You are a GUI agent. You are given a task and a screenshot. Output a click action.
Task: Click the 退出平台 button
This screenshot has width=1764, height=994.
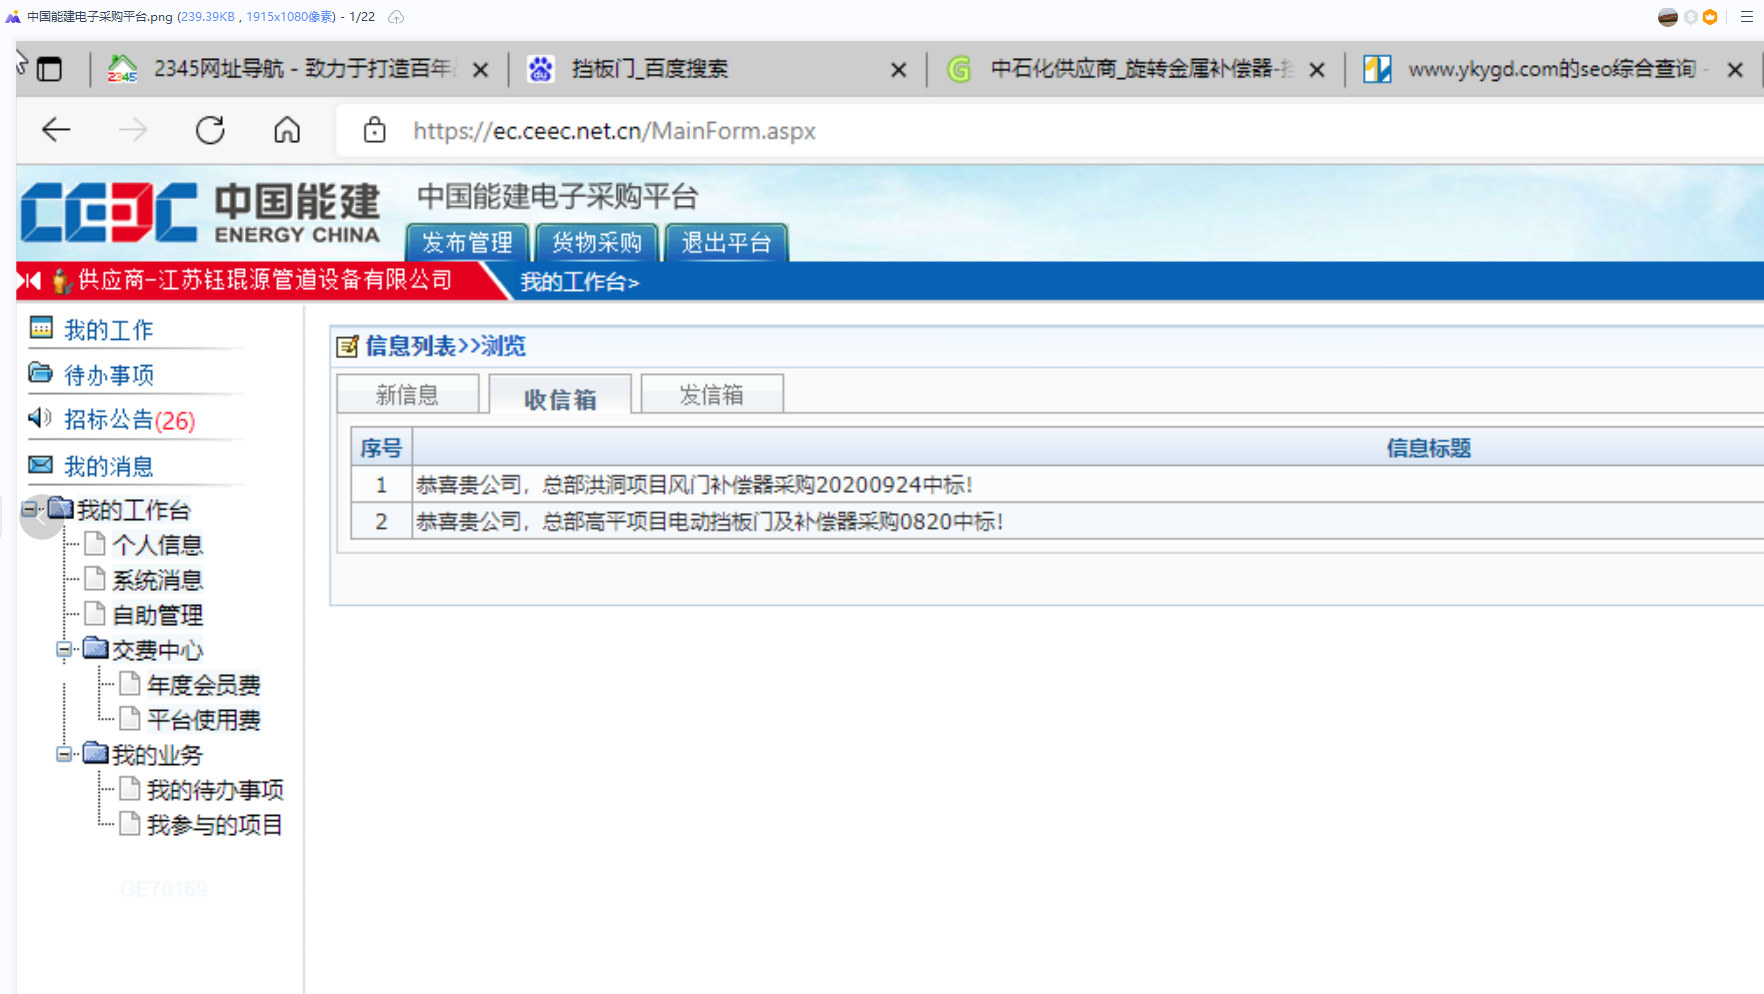point(726,242)
